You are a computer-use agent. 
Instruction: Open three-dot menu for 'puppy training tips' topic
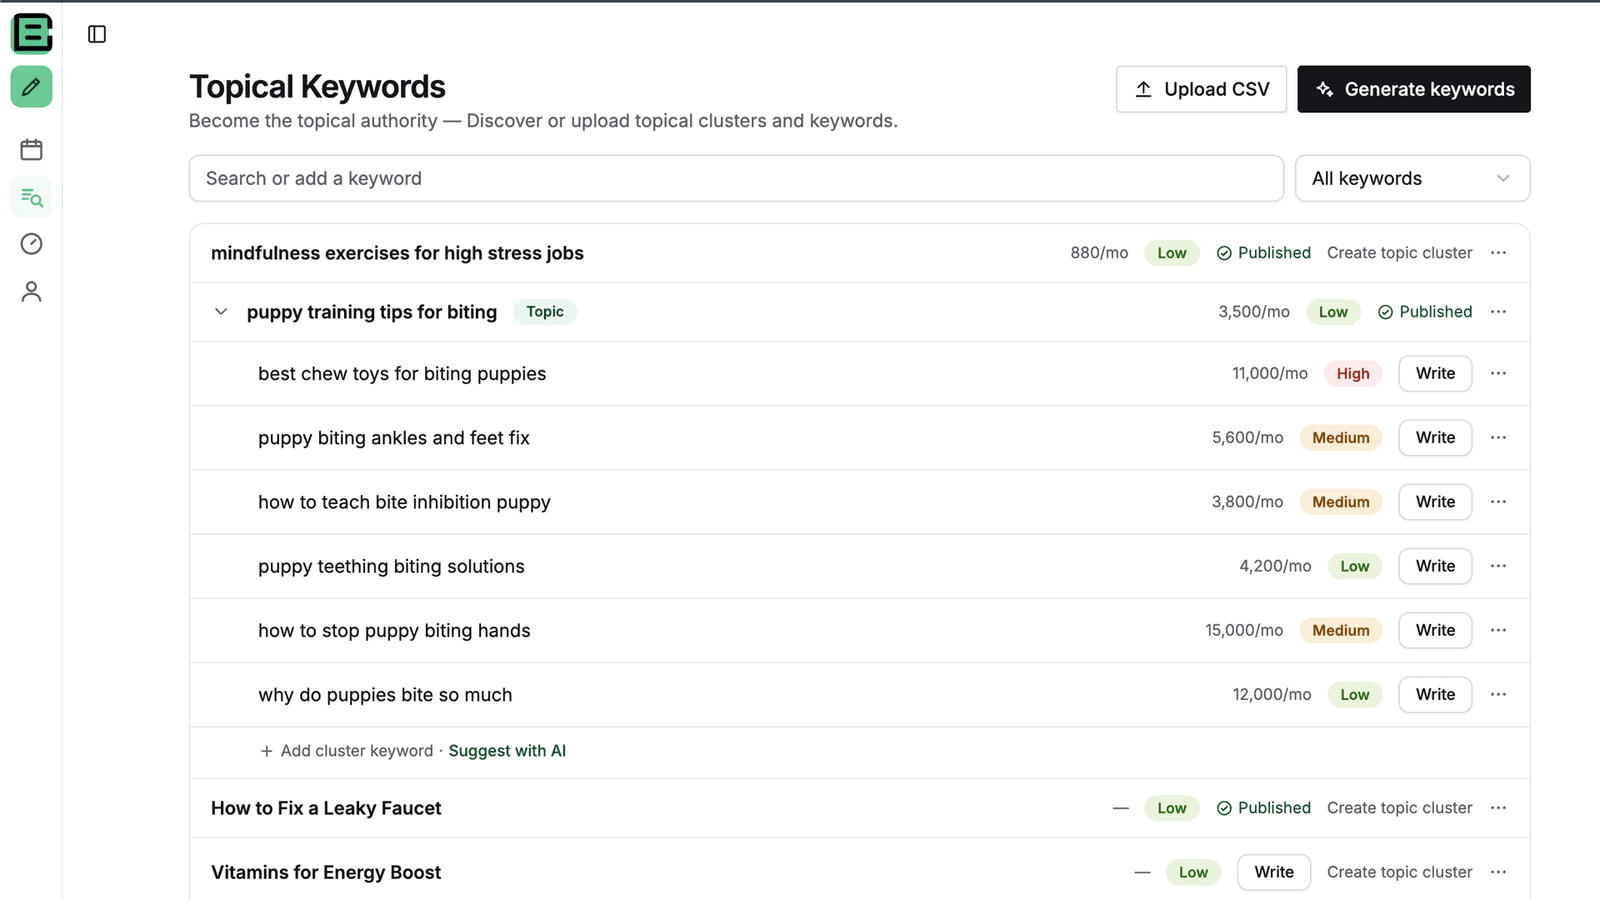click(1498, 312)
